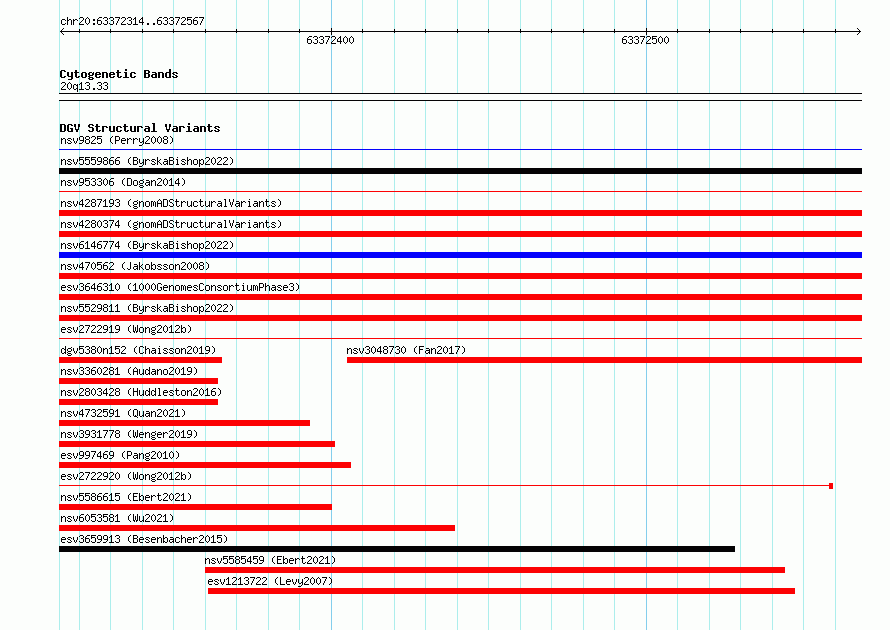Select the blue nsv6146774 variant bar
The width and height of the screenshot is (890, 630).
(x=460, y=255)
